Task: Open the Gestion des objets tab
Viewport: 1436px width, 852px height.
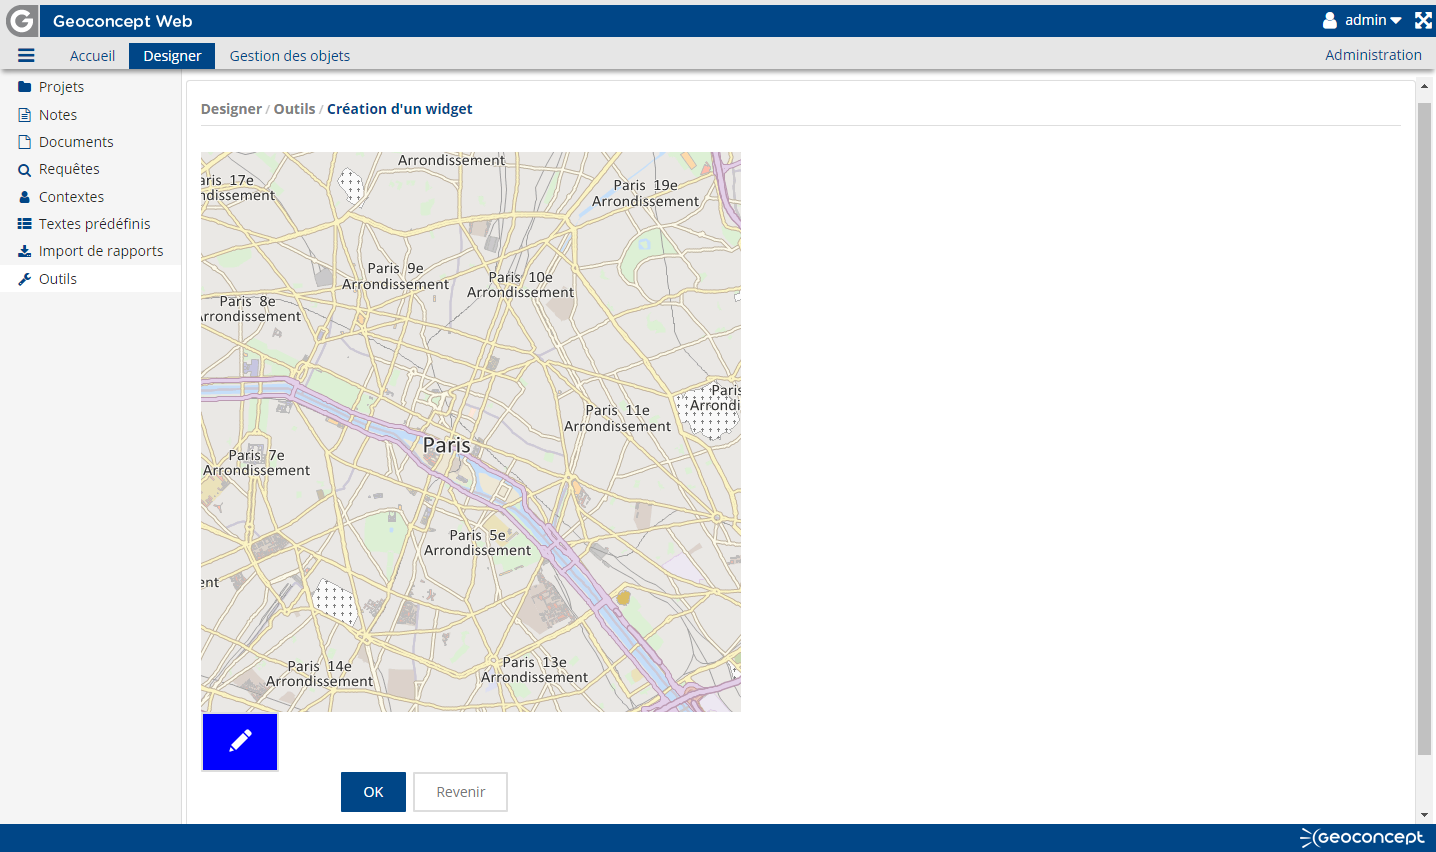Action: pos(290,56)
